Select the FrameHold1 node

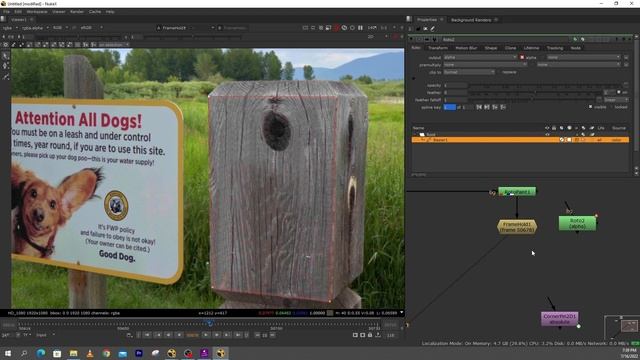(x=517, y=227)
